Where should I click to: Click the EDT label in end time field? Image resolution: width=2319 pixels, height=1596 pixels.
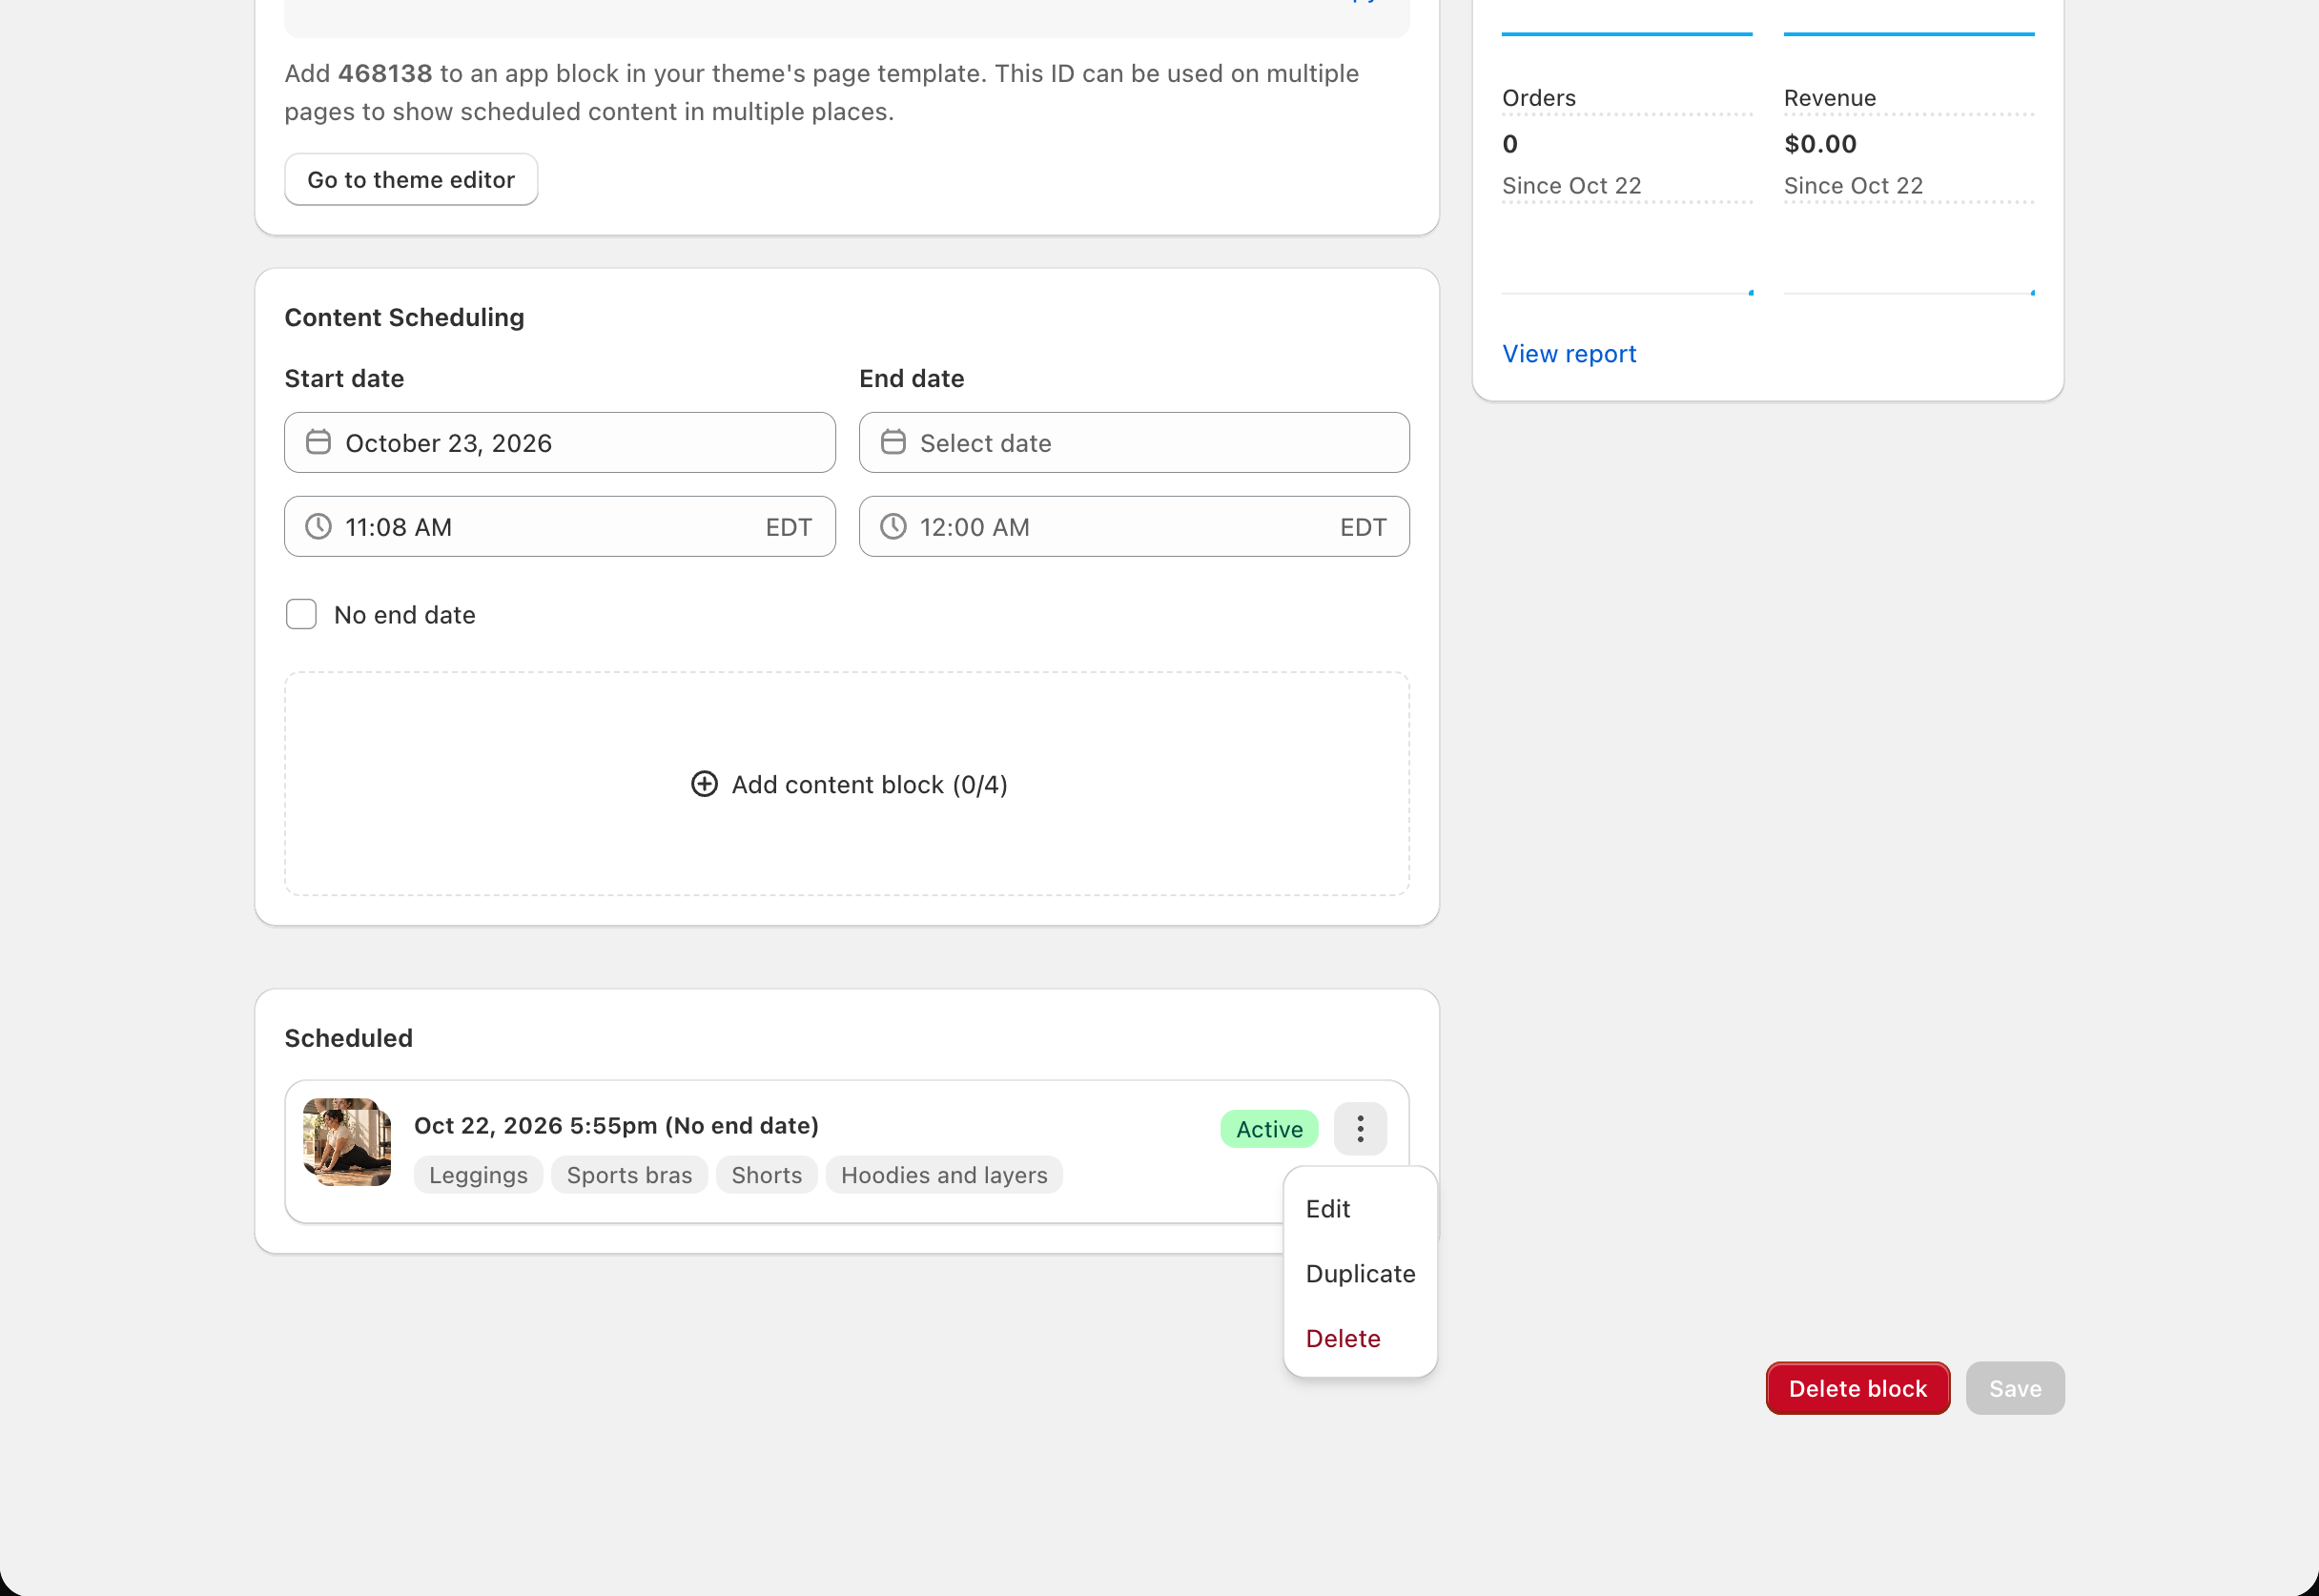1363,527
